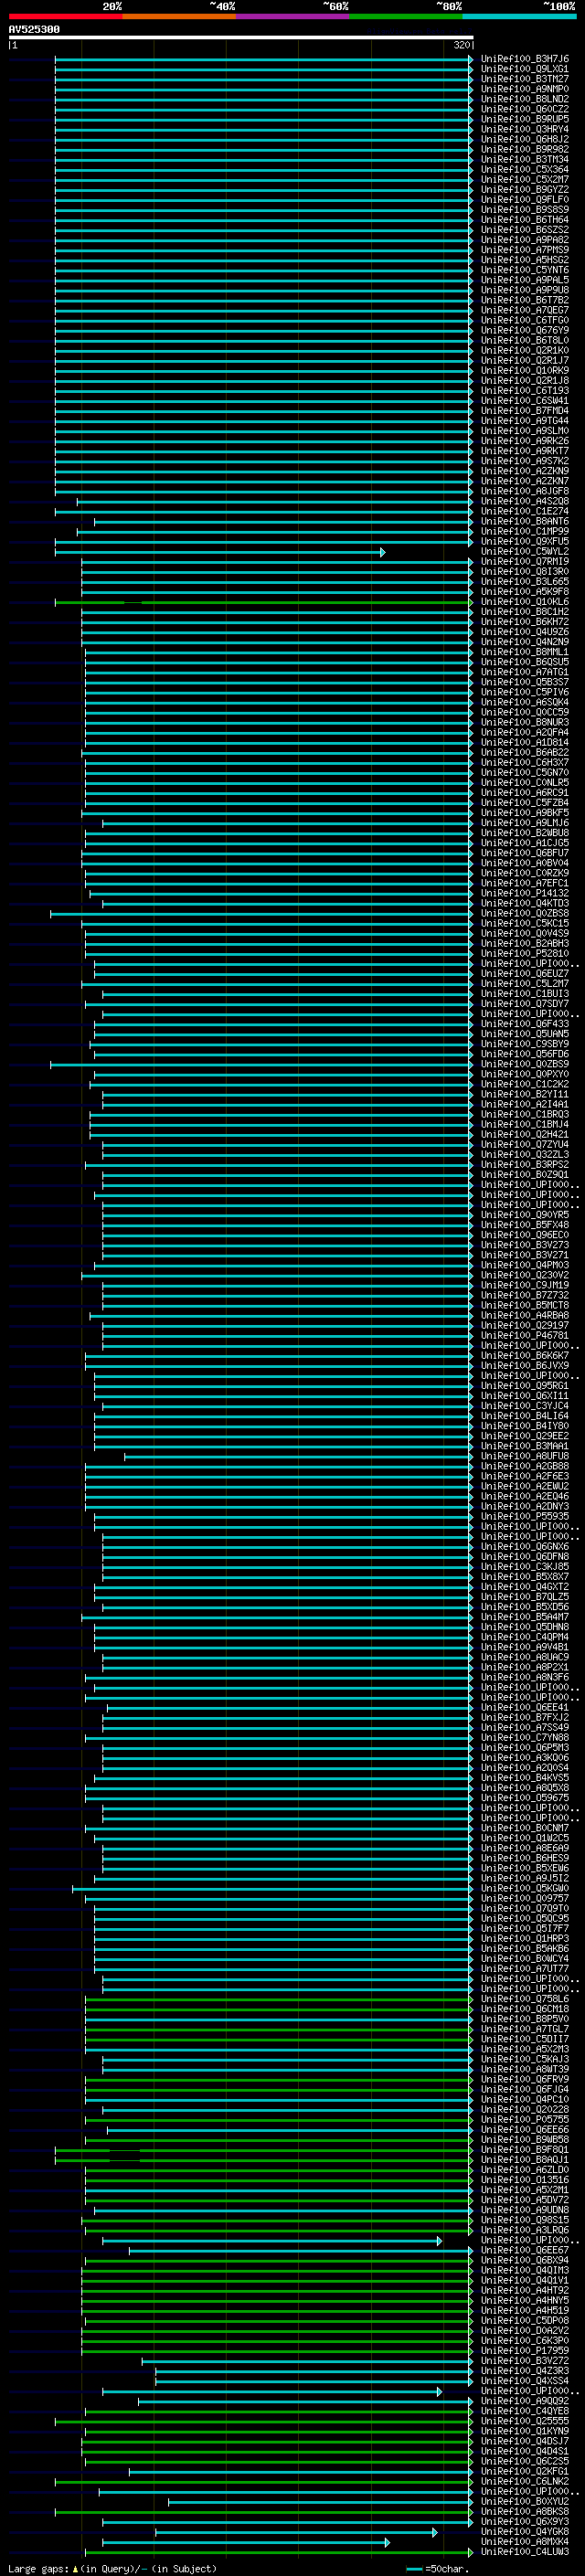This screenshot has height=2576, width=585.
Task: Select the UniRef100_B7FXJ2 entry
Action: pyautogui.click(x=525, y=1718)
